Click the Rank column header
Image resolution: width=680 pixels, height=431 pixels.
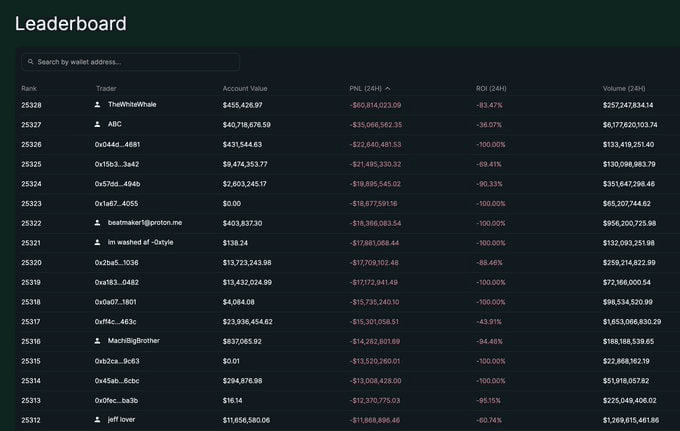30,88
